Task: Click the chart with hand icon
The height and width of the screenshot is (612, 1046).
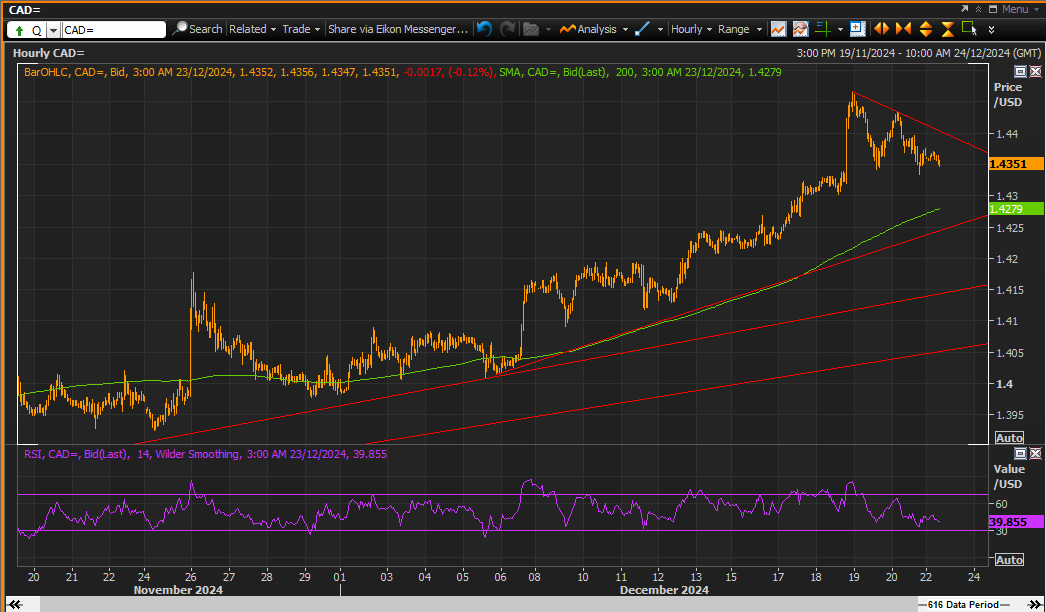Action: [x=801, y=29]
